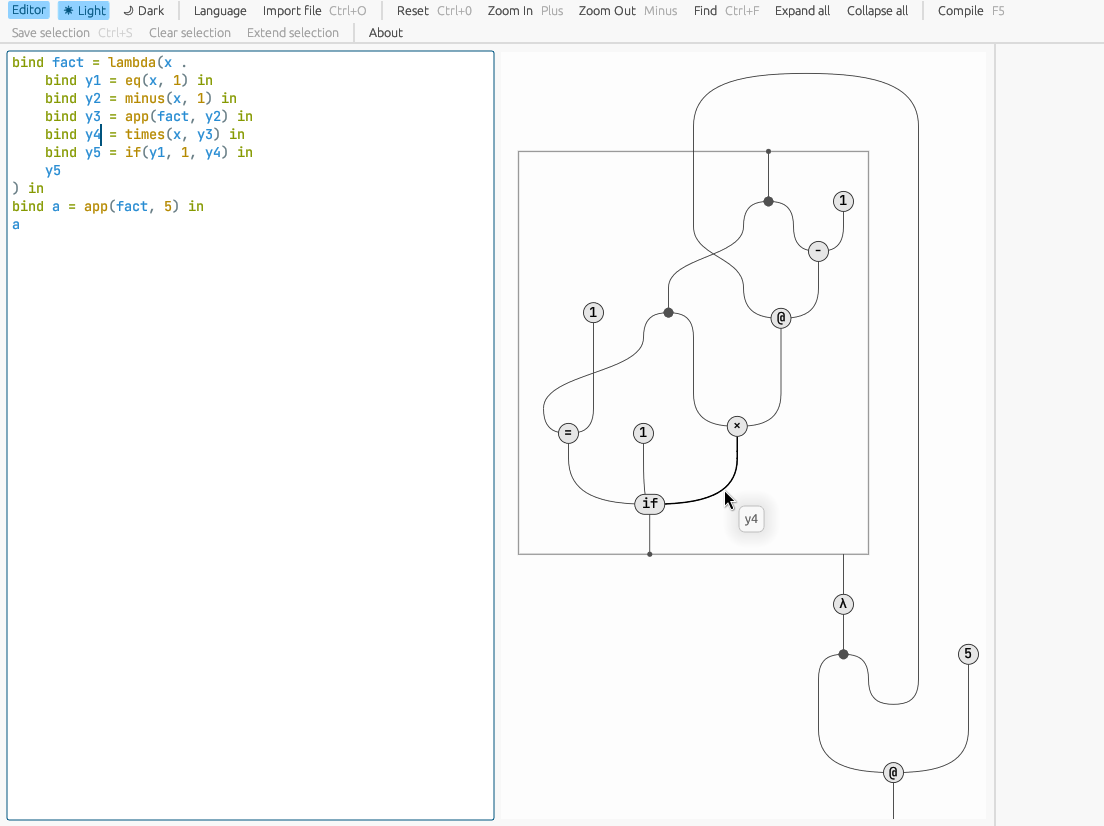Select the = equality node

click(567, 432)
